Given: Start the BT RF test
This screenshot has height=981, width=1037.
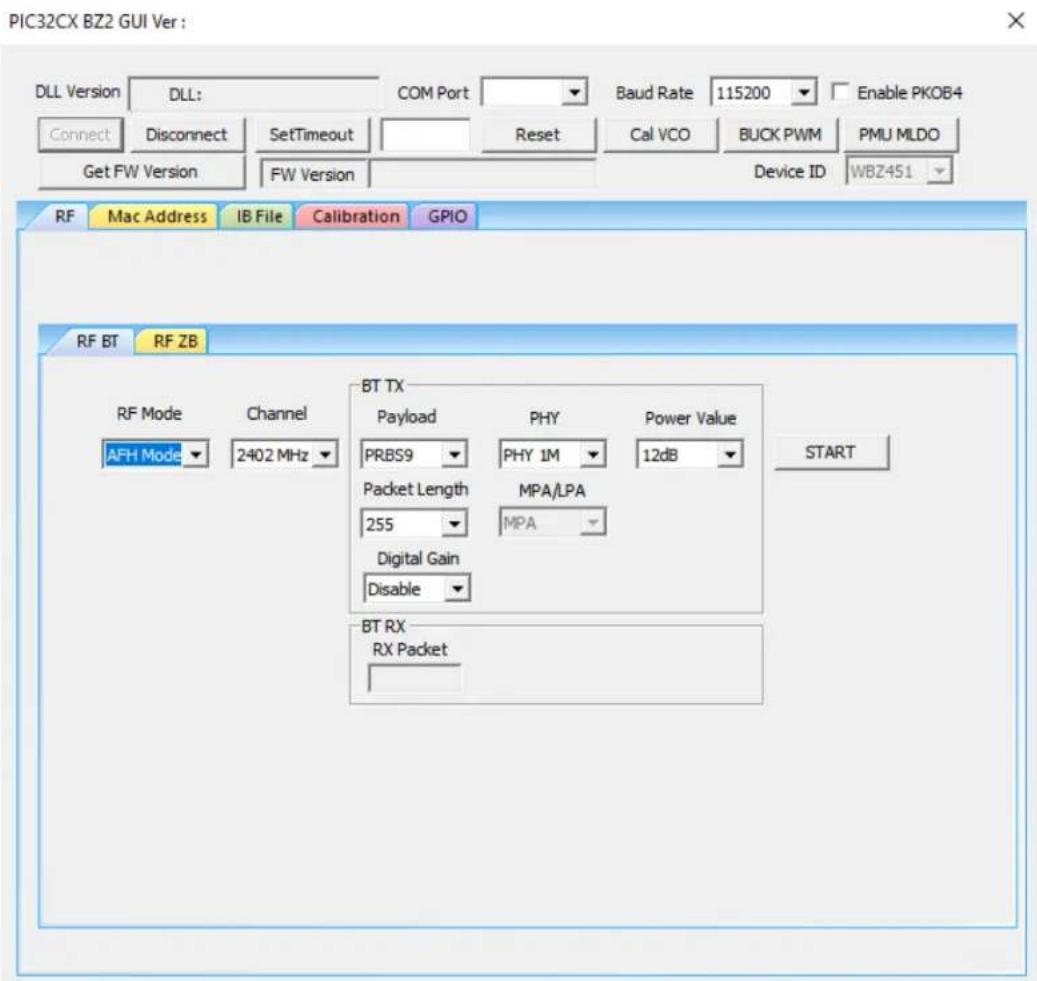Looking at the screenshot, I should tap(831, 452).
